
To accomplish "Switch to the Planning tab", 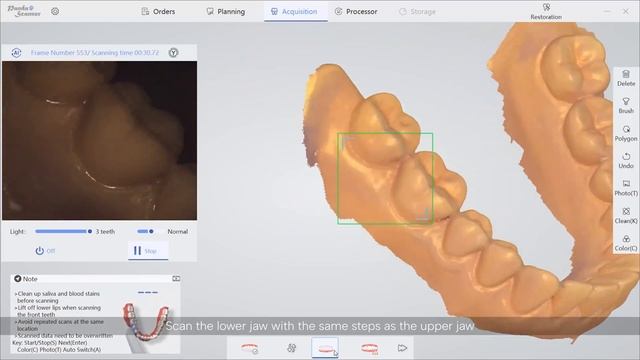I will pyautogui.click(x=226, y=11).
